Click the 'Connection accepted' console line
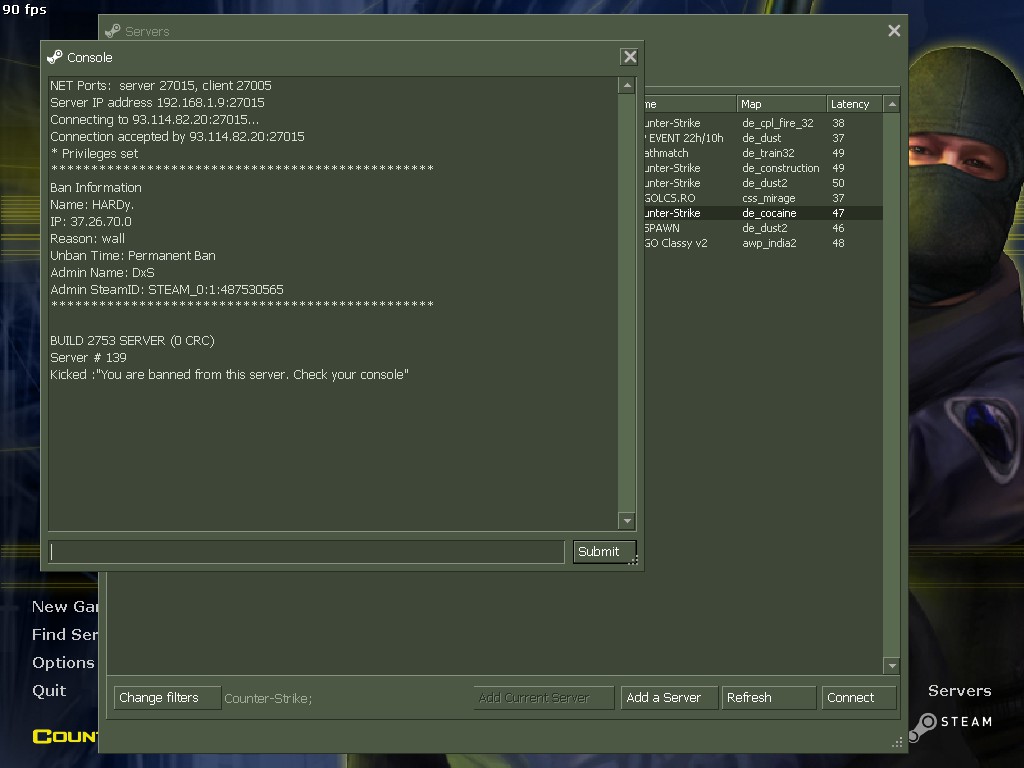 click(x=177, y=136)
